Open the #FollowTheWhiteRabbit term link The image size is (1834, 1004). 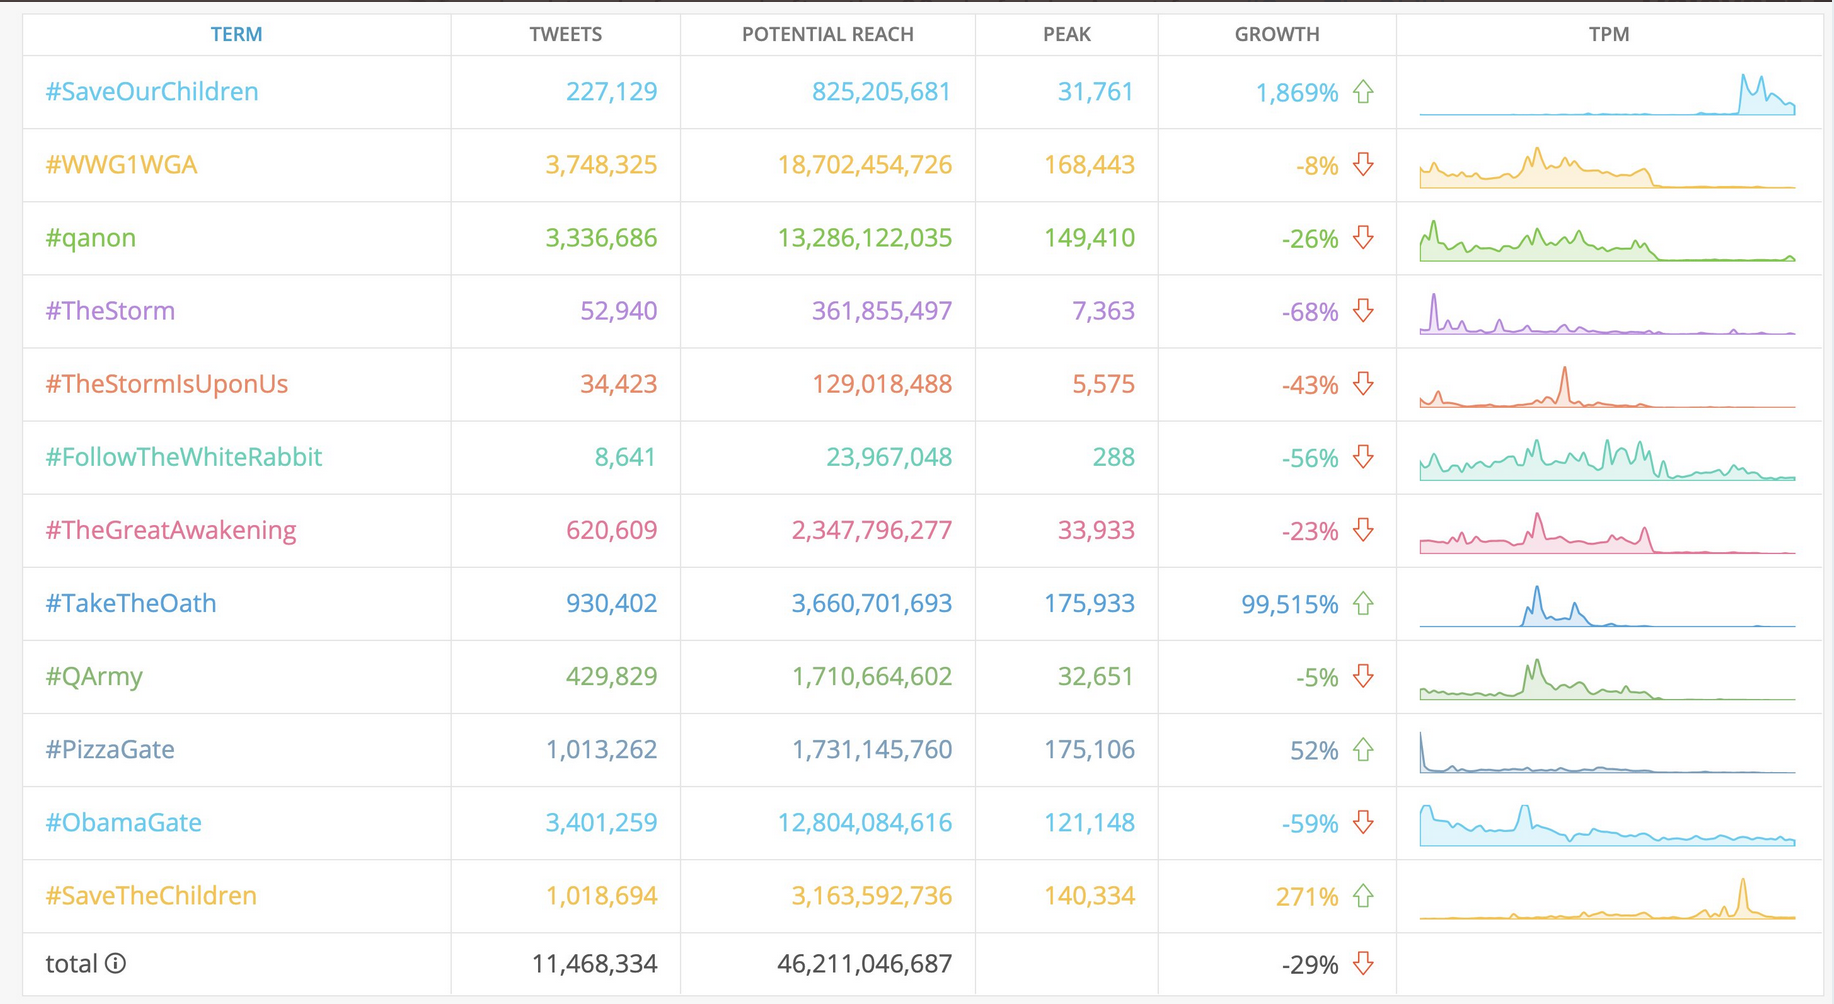(183, 457)
